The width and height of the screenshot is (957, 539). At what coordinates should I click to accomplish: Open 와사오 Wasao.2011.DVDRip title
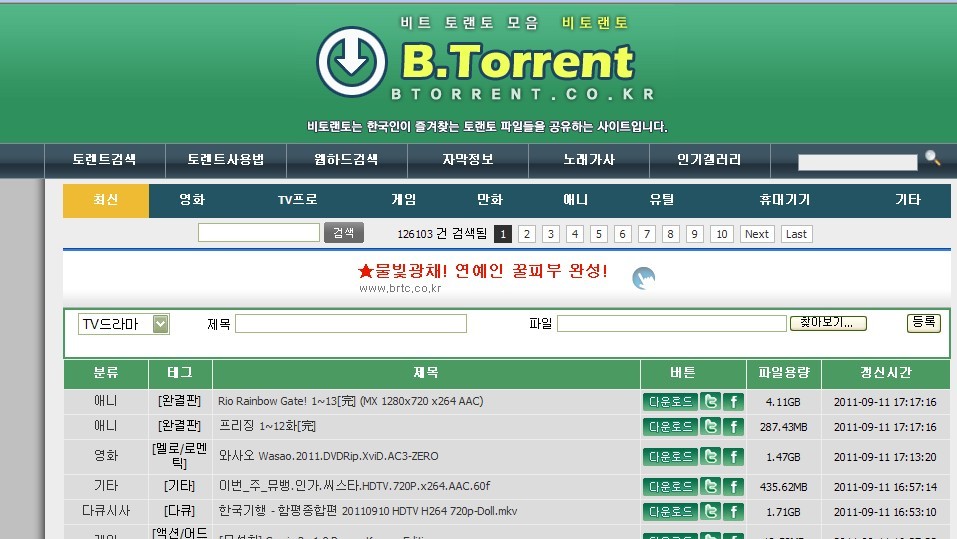[328, 456]
